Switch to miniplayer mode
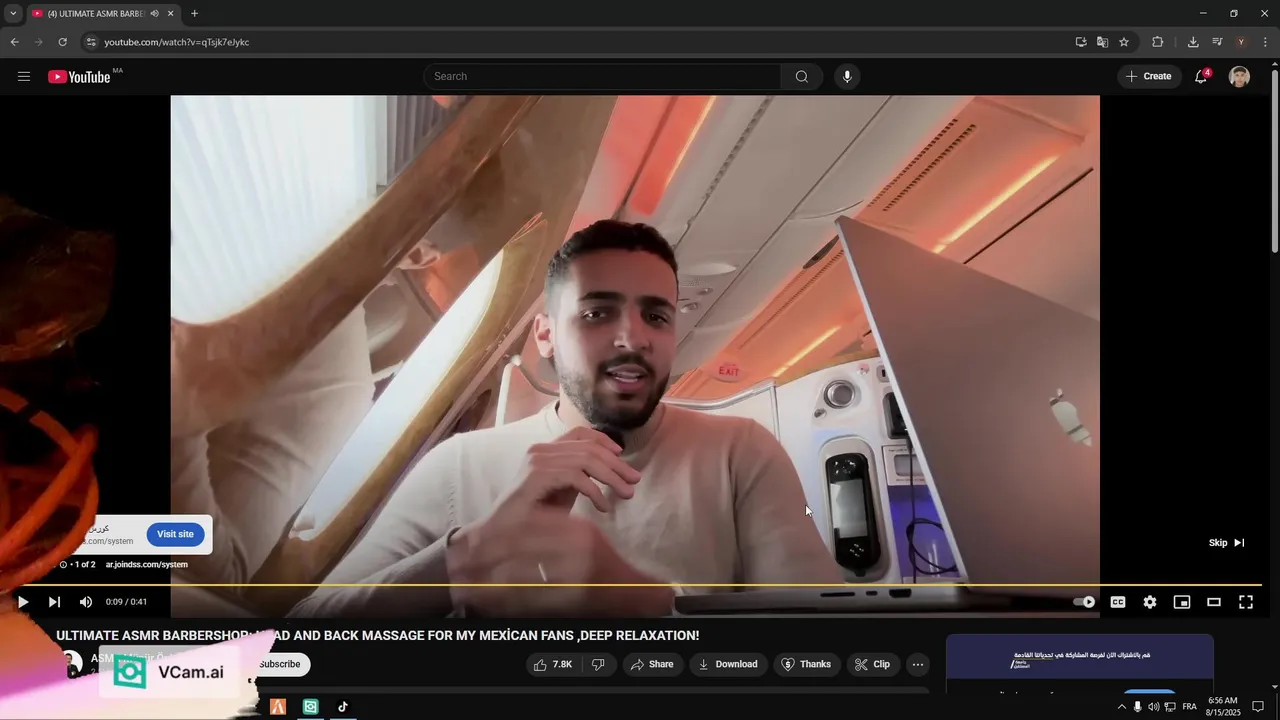The width and height of the screenshot is (1280, 720). [x=1182, y=602]
